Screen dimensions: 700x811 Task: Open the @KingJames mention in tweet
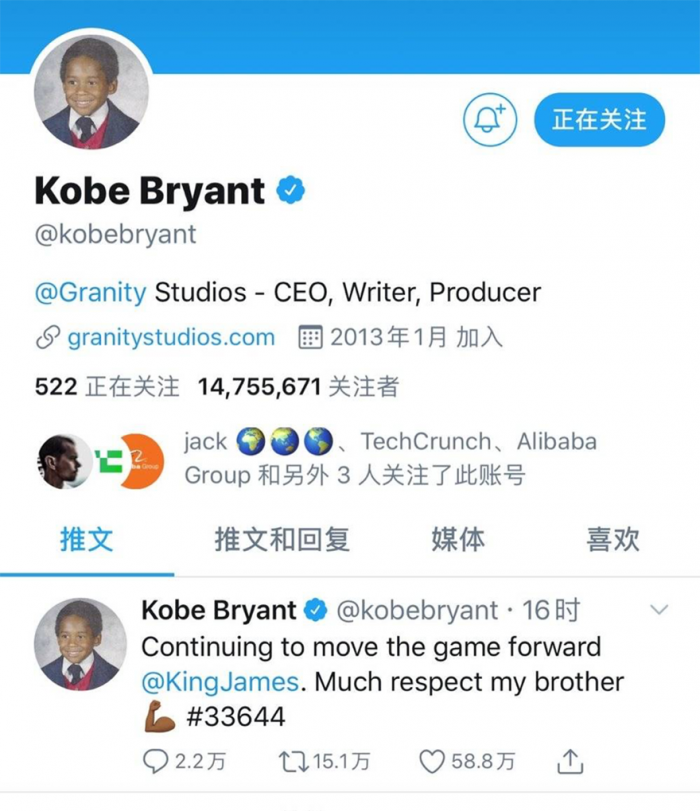coord(220,682)
